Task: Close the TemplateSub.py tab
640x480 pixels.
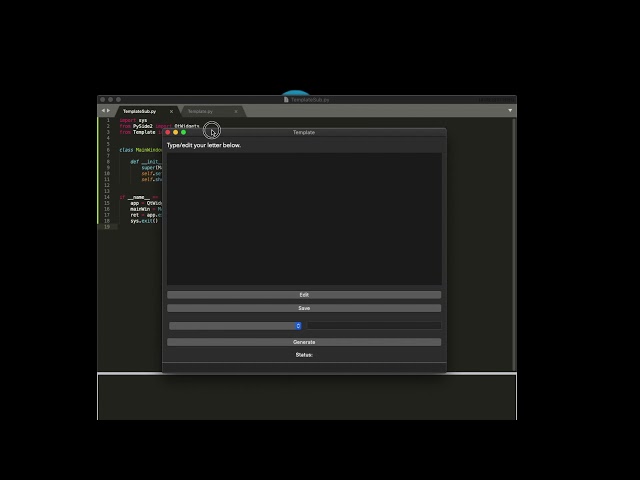Action: [x=171, y=111]
